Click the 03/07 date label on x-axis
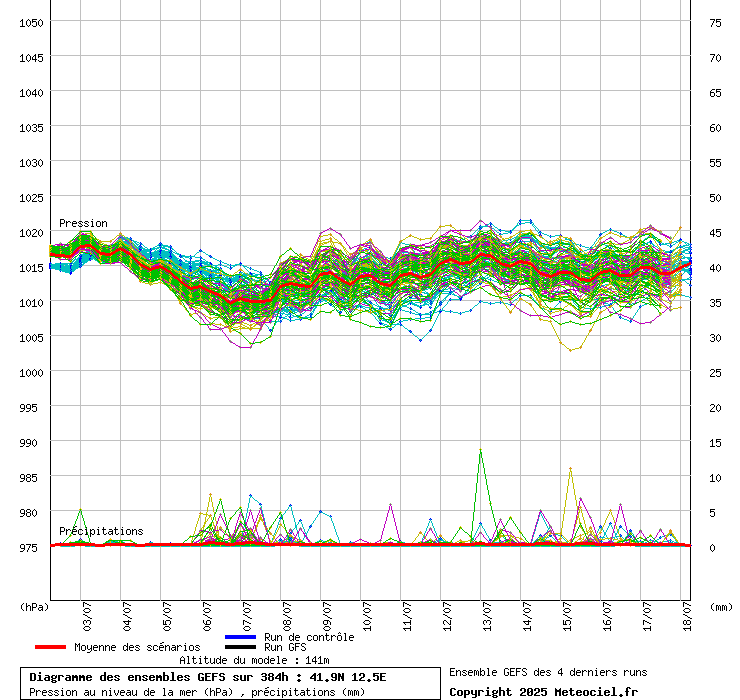Image resolution: width=740 pixels, height=700 pixels. [87, 616]
